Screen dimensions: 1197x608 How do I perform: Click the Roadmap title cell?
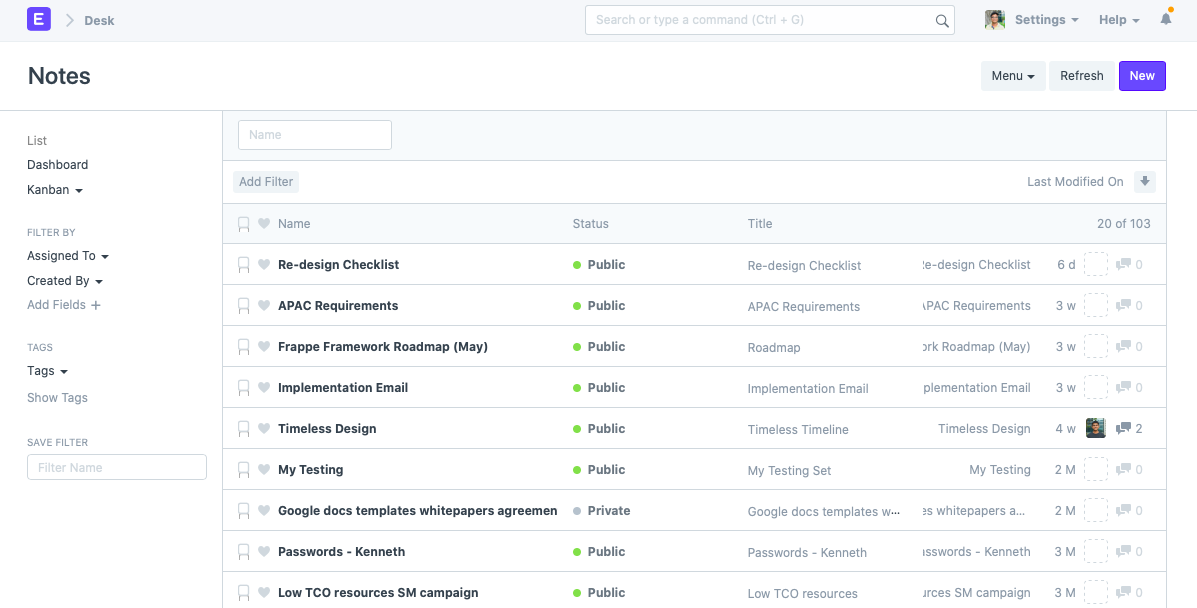pos(774,348)
